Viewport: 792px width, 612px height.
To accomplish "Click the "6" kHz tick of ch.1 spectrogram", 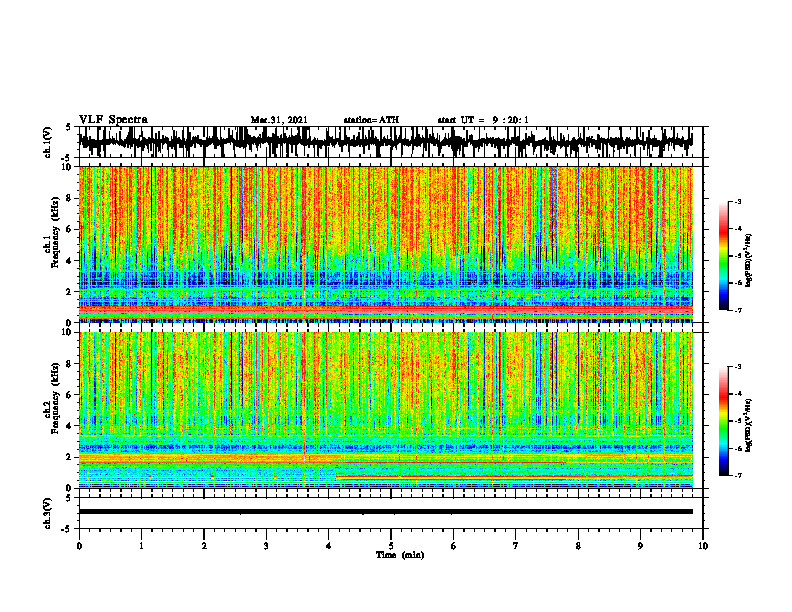I will click(x=70, y=229).
